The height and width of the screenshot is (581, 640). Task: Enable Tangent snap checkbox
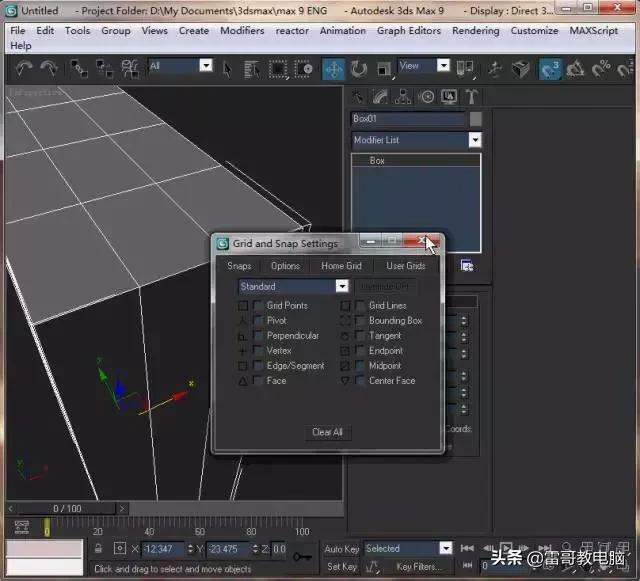click(360, 335)
